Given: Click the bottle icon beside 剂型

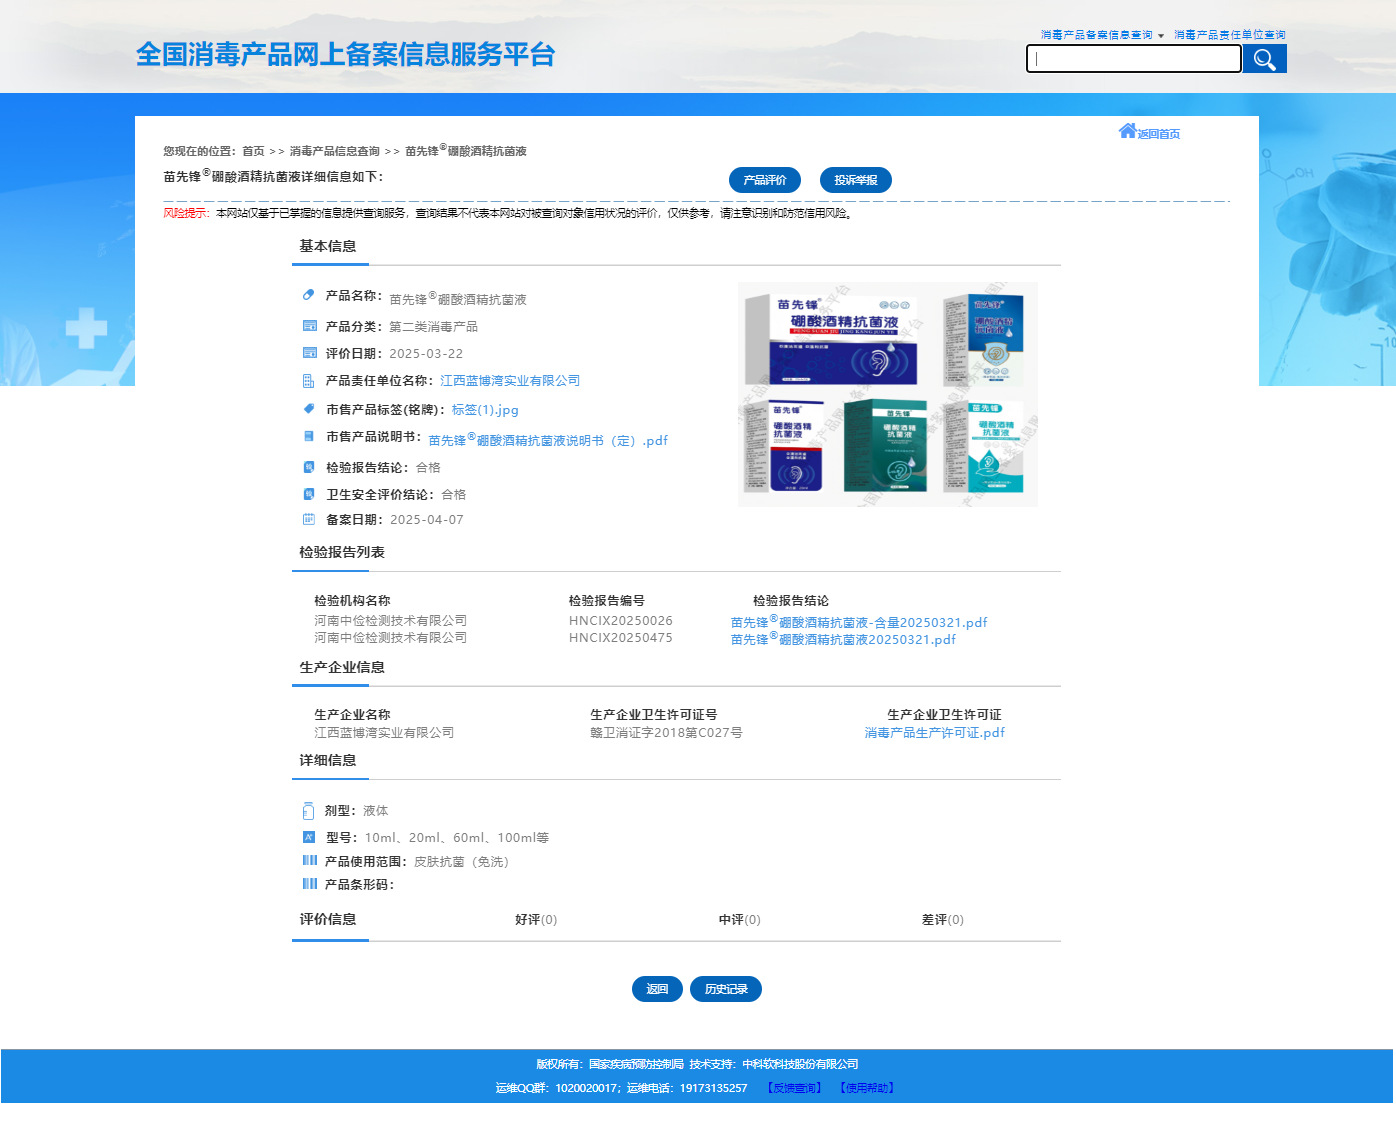Looking at the screenshot, I should [308, 811].
